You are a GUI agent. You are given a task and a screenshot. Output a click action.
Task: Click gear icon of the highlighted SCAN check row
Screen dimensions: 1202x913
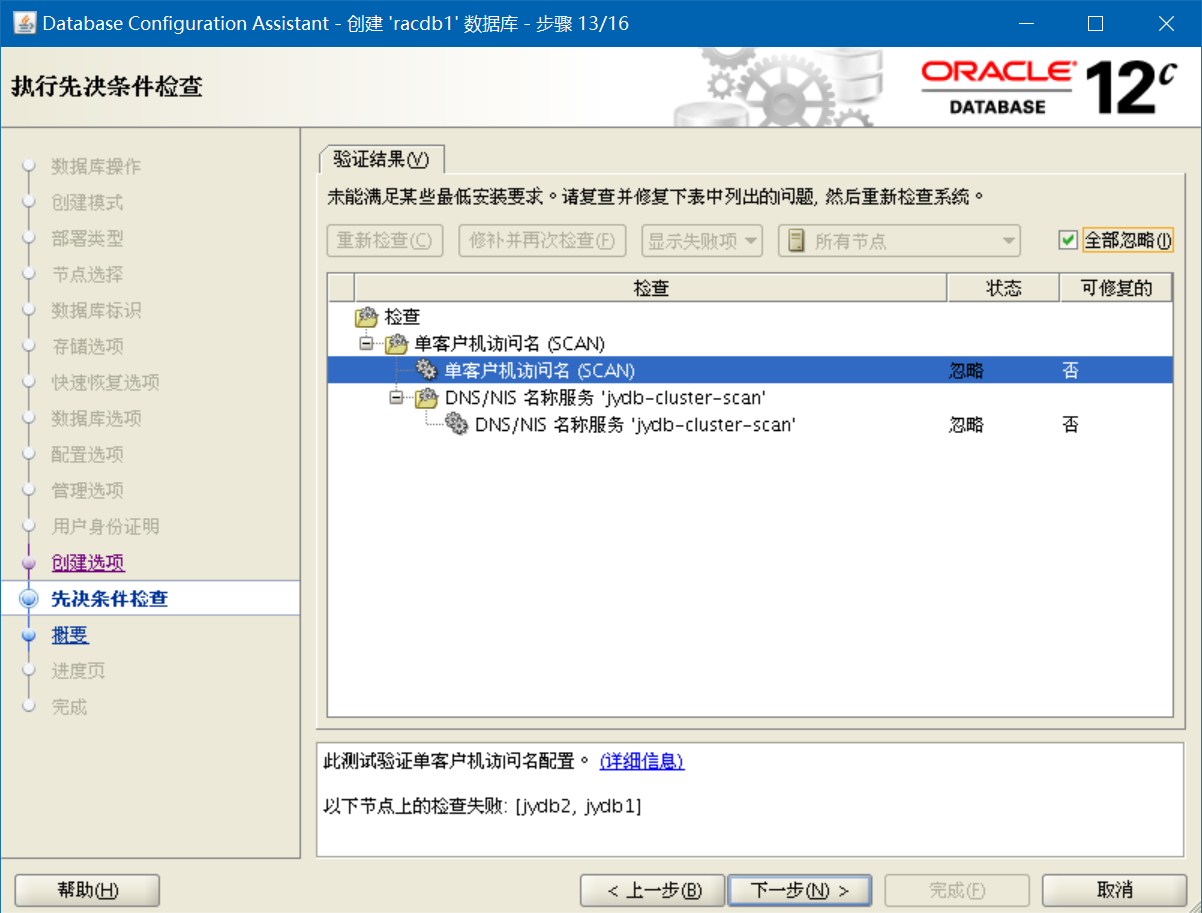tap(427, 371)
